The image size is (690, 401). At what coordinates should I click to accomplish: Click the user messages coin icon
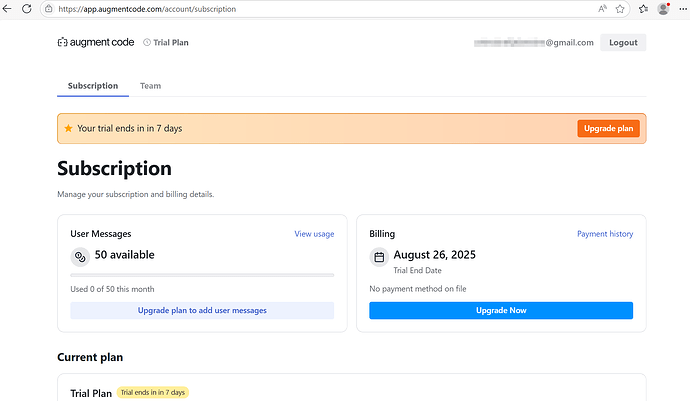(80, 256)
